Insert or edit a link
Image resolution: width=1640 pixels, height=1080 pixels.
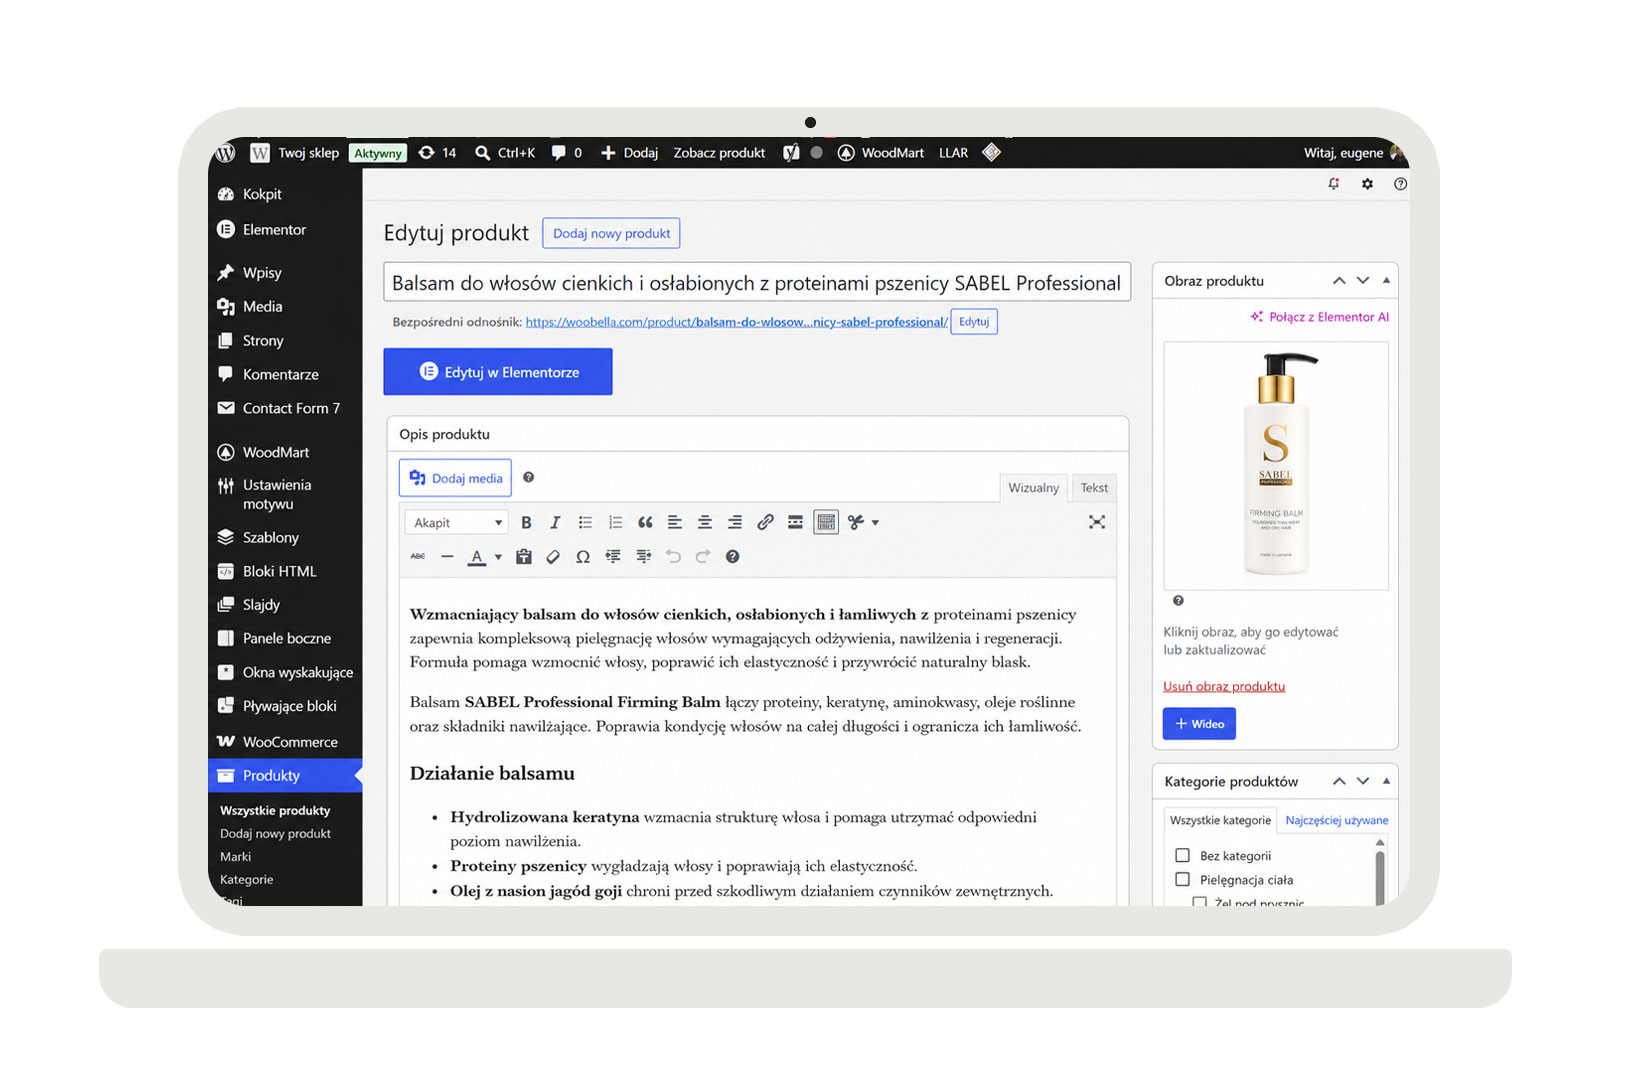tap(765, 522)
